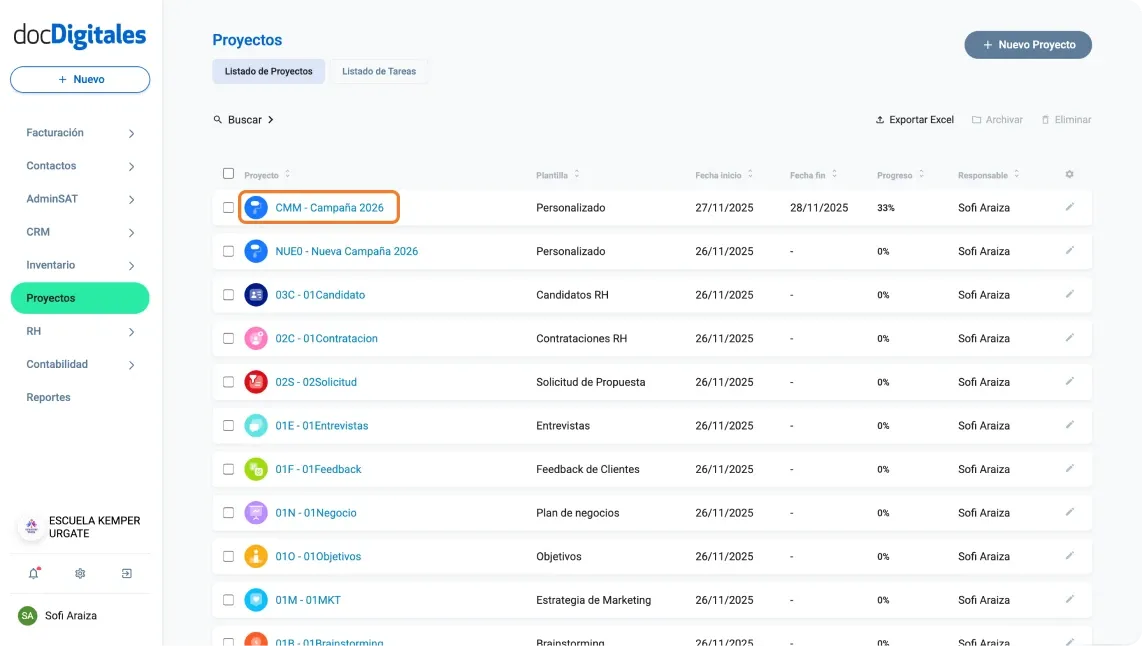Click the settings gear at the sidebar bottom
The image size is (1142, 646).
[x=80, y=573]
